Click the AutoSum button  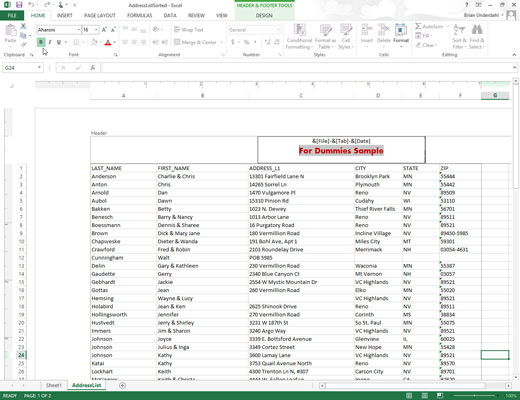430,26
